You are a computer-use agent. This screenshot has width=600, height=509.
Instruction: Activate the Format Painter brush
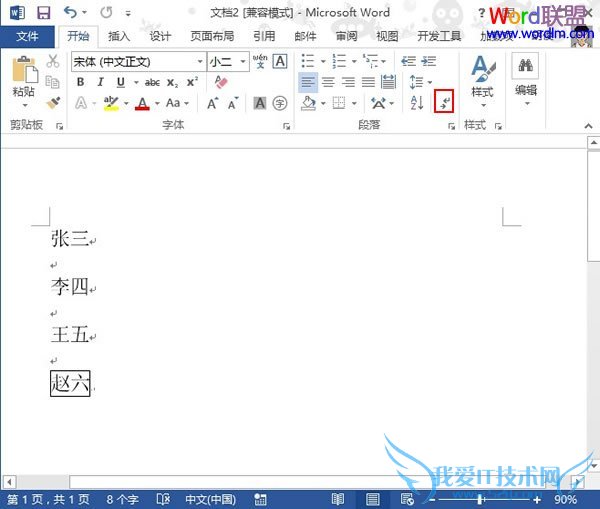pyautogui.click(x=53, y=103)
